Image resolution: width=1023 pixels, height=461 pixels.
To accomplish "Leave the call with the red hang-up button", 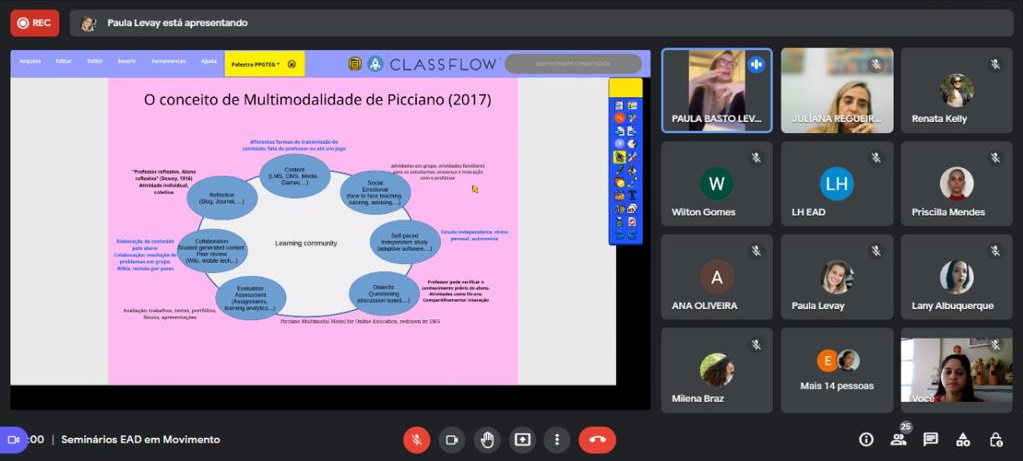I will 597,439.
